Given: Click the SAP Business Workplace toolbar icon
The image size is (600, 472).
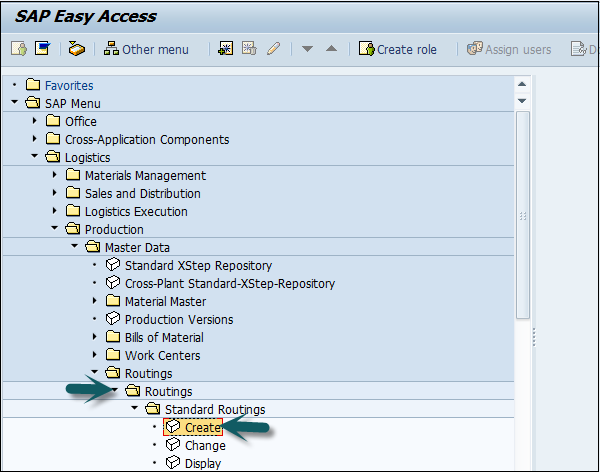Looking at the screenshot, I should coord(77,49).
